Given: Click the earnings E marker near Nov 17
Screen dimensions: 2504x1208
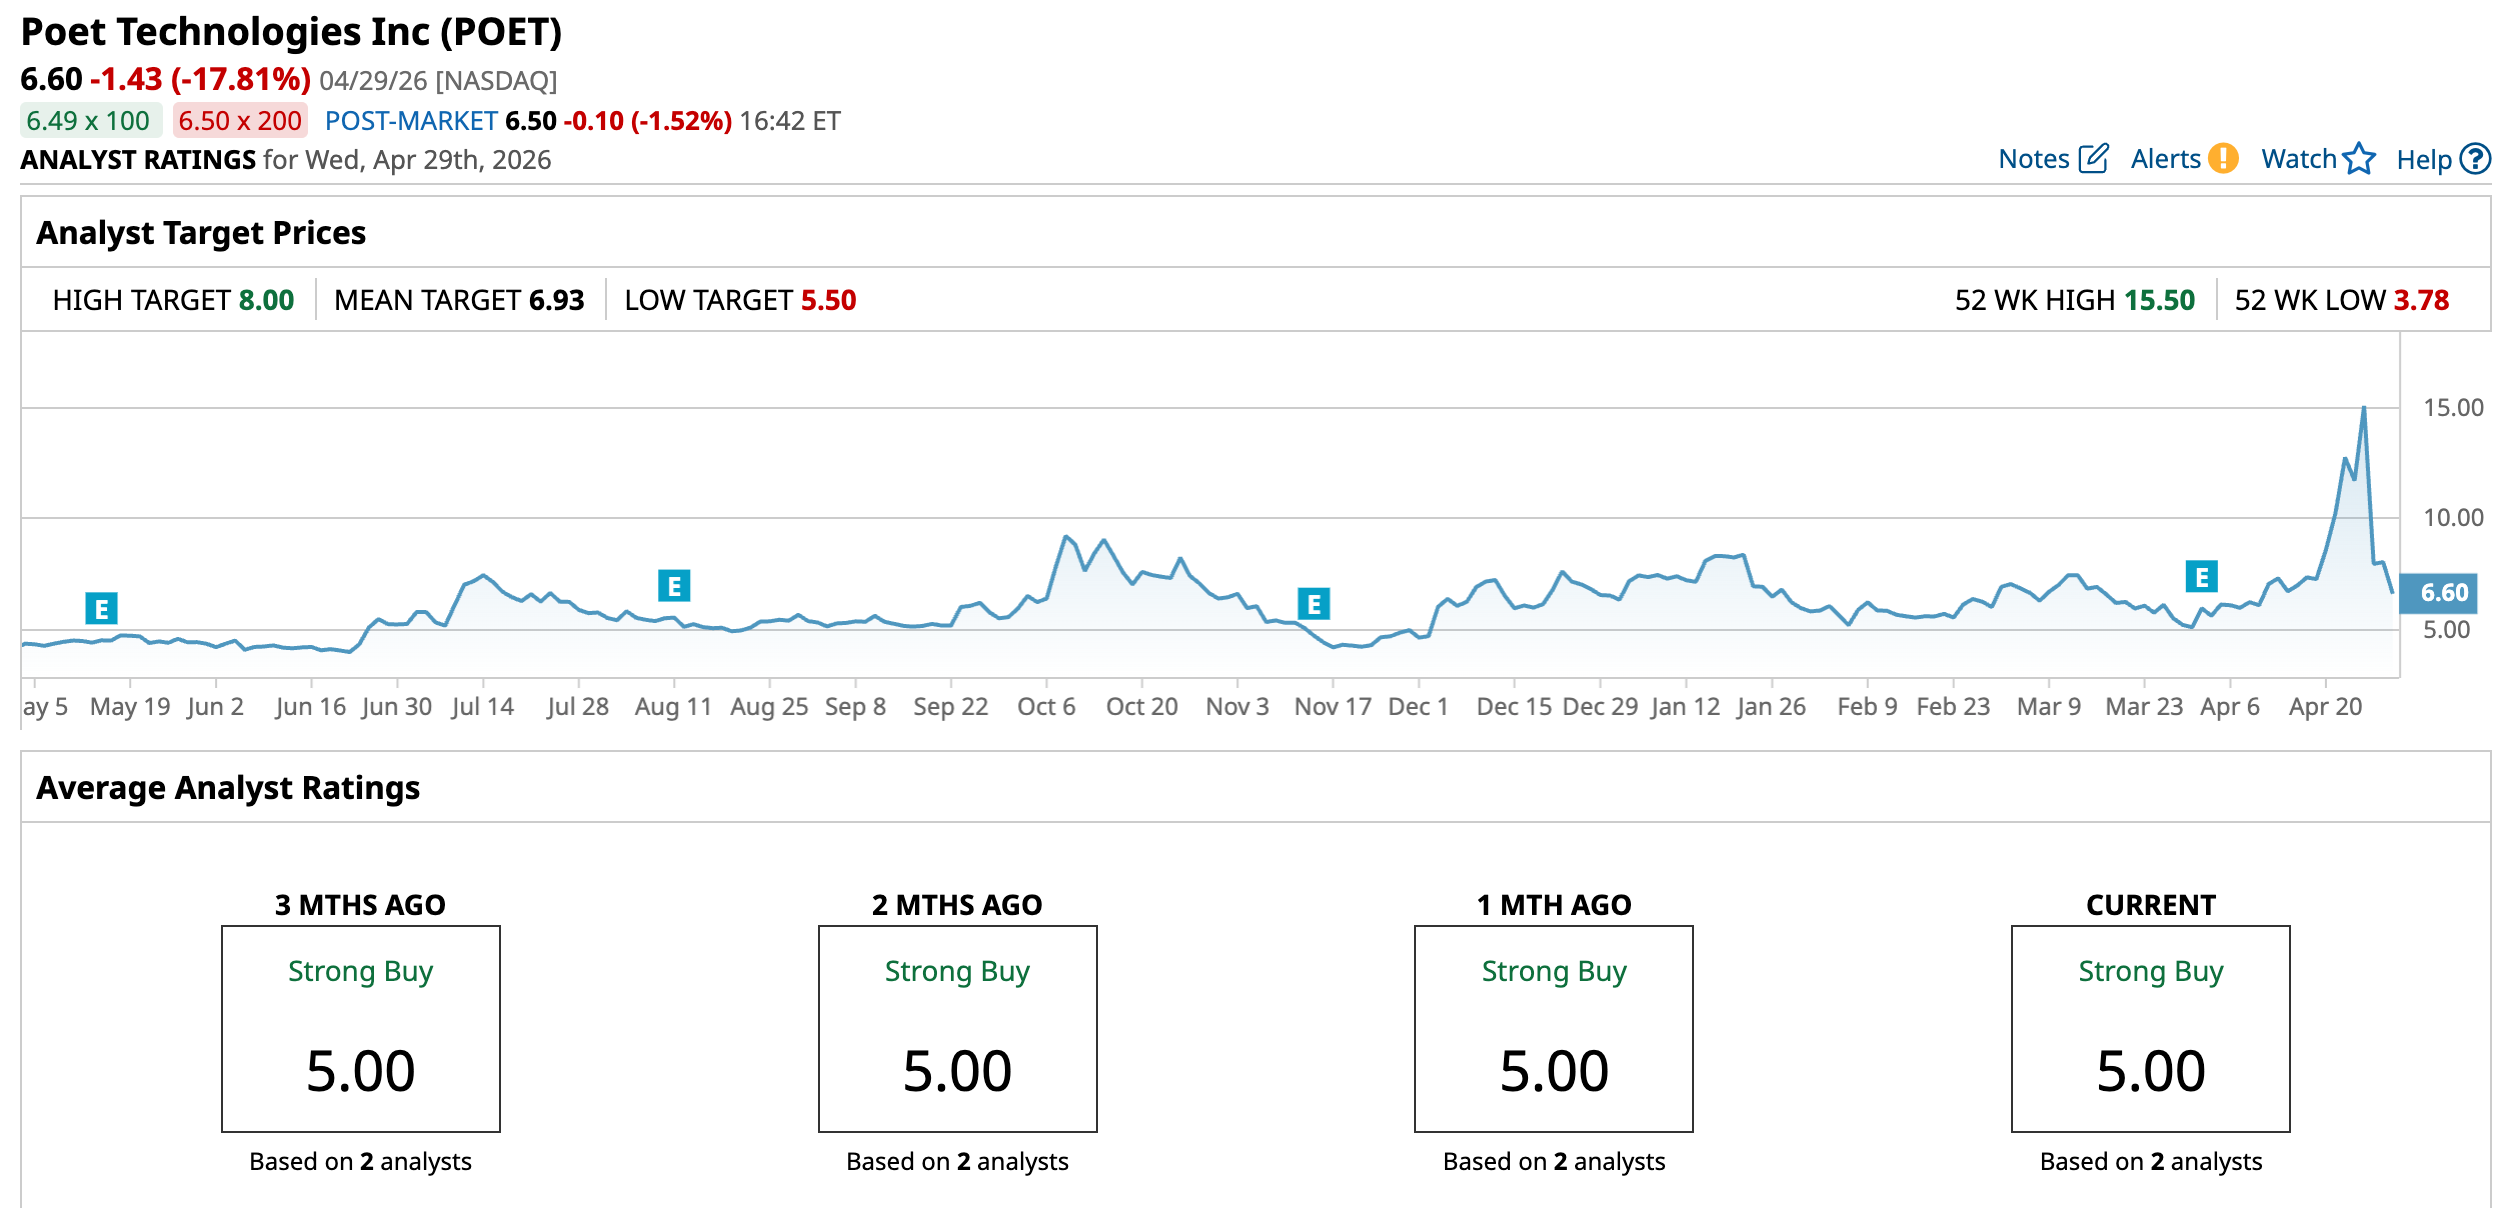Looking at the screenshot, I should 1313,604.
